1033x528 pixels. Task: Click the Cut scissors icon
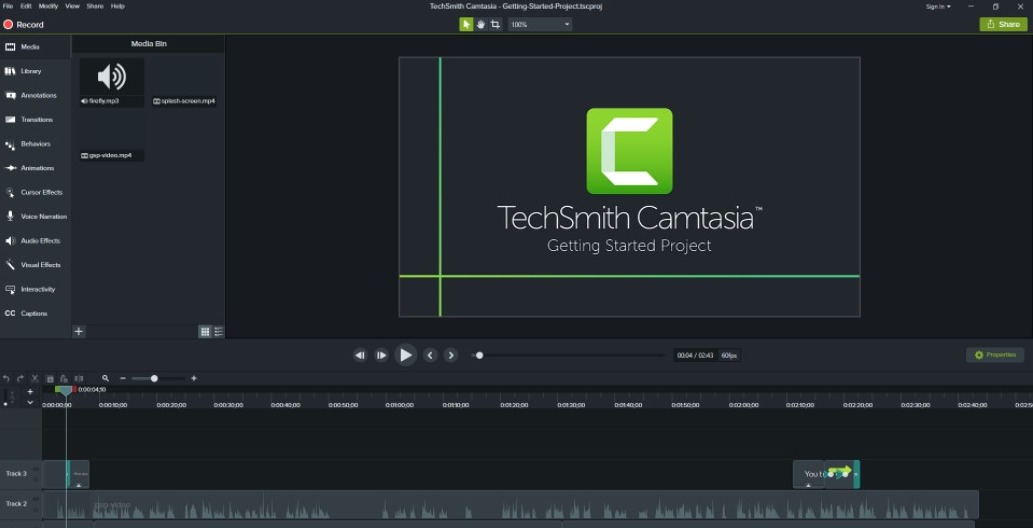click(35, 379)
